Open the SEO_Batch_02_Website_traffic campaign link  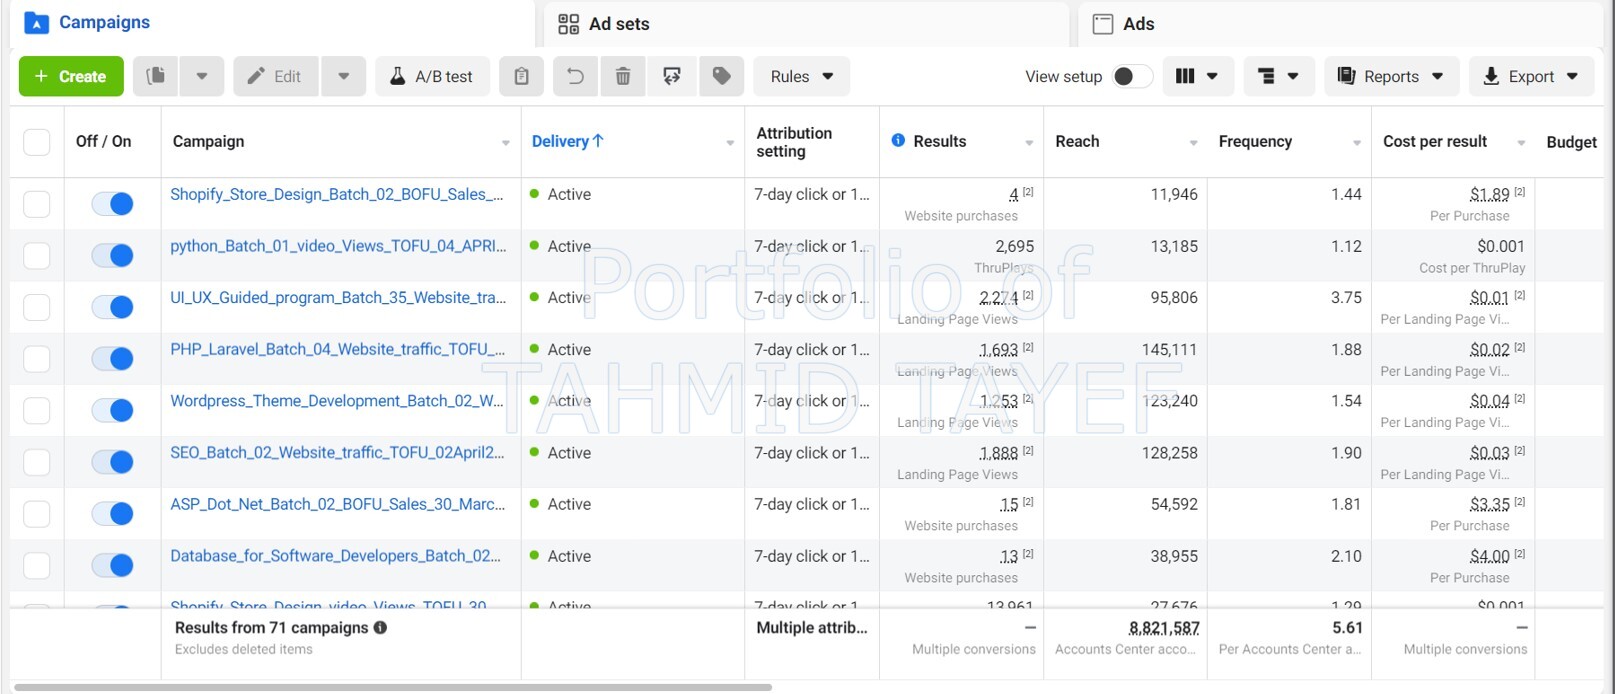(337, 452)
